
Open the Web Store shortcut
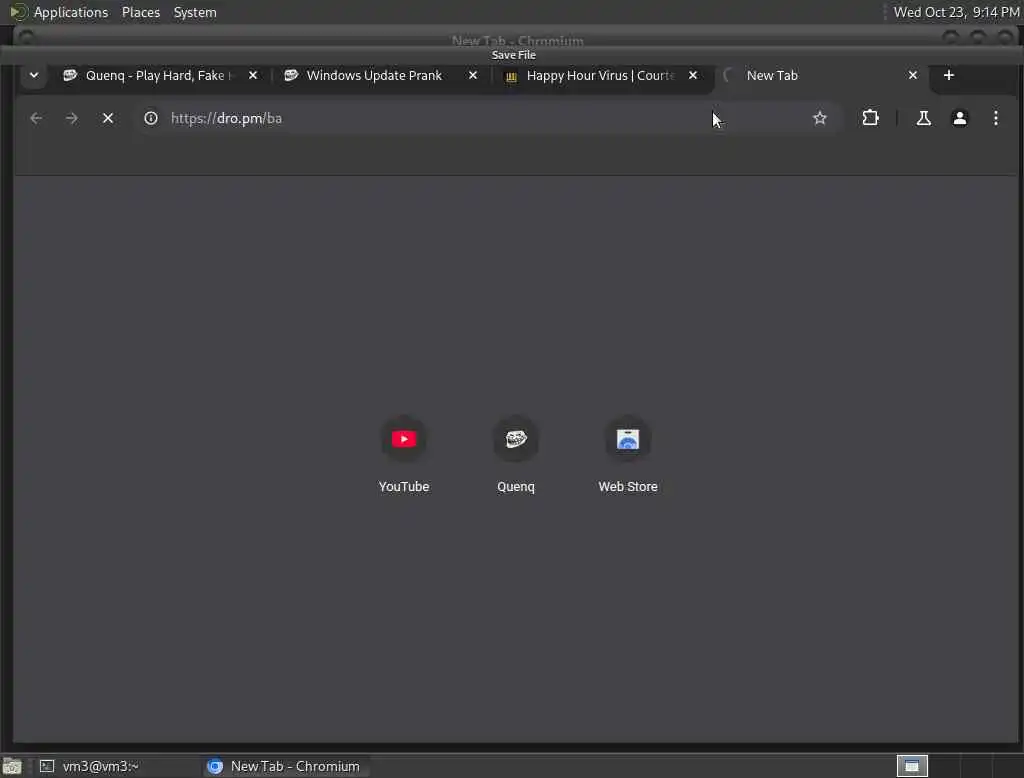click(x=628, y=454)
